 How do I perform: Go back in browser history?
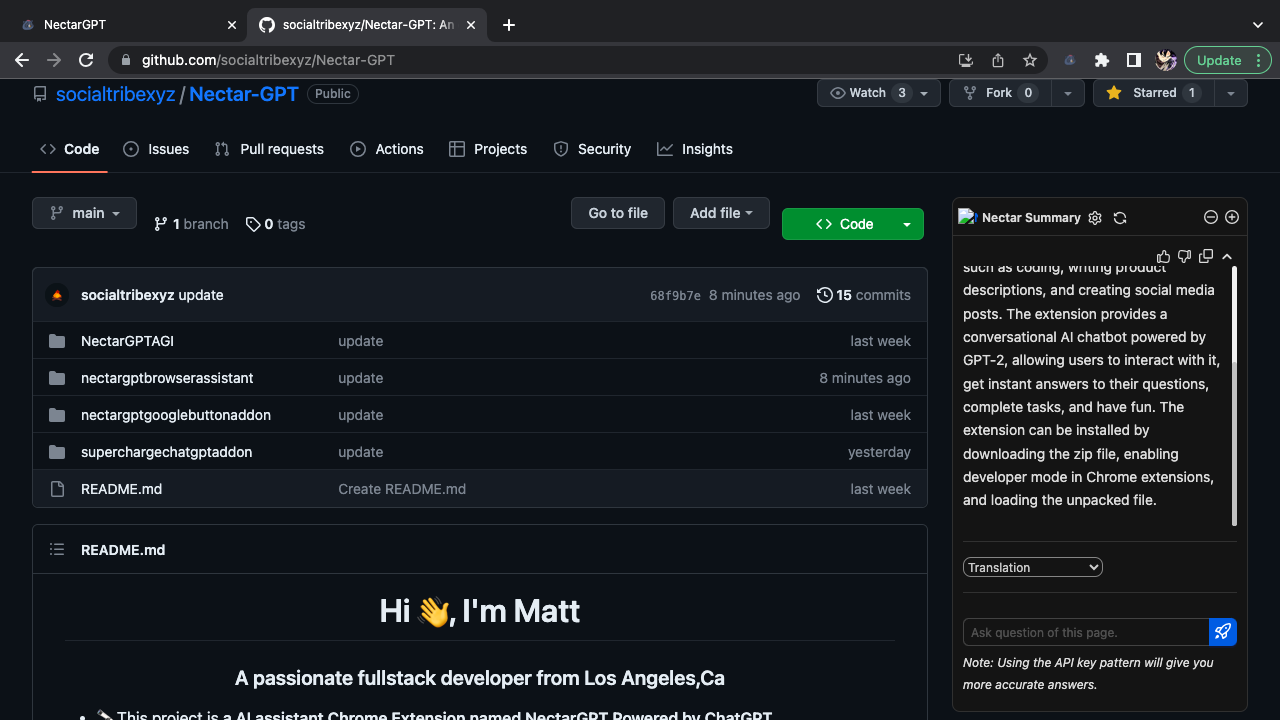pyautogui.click(x=22, y=60)
